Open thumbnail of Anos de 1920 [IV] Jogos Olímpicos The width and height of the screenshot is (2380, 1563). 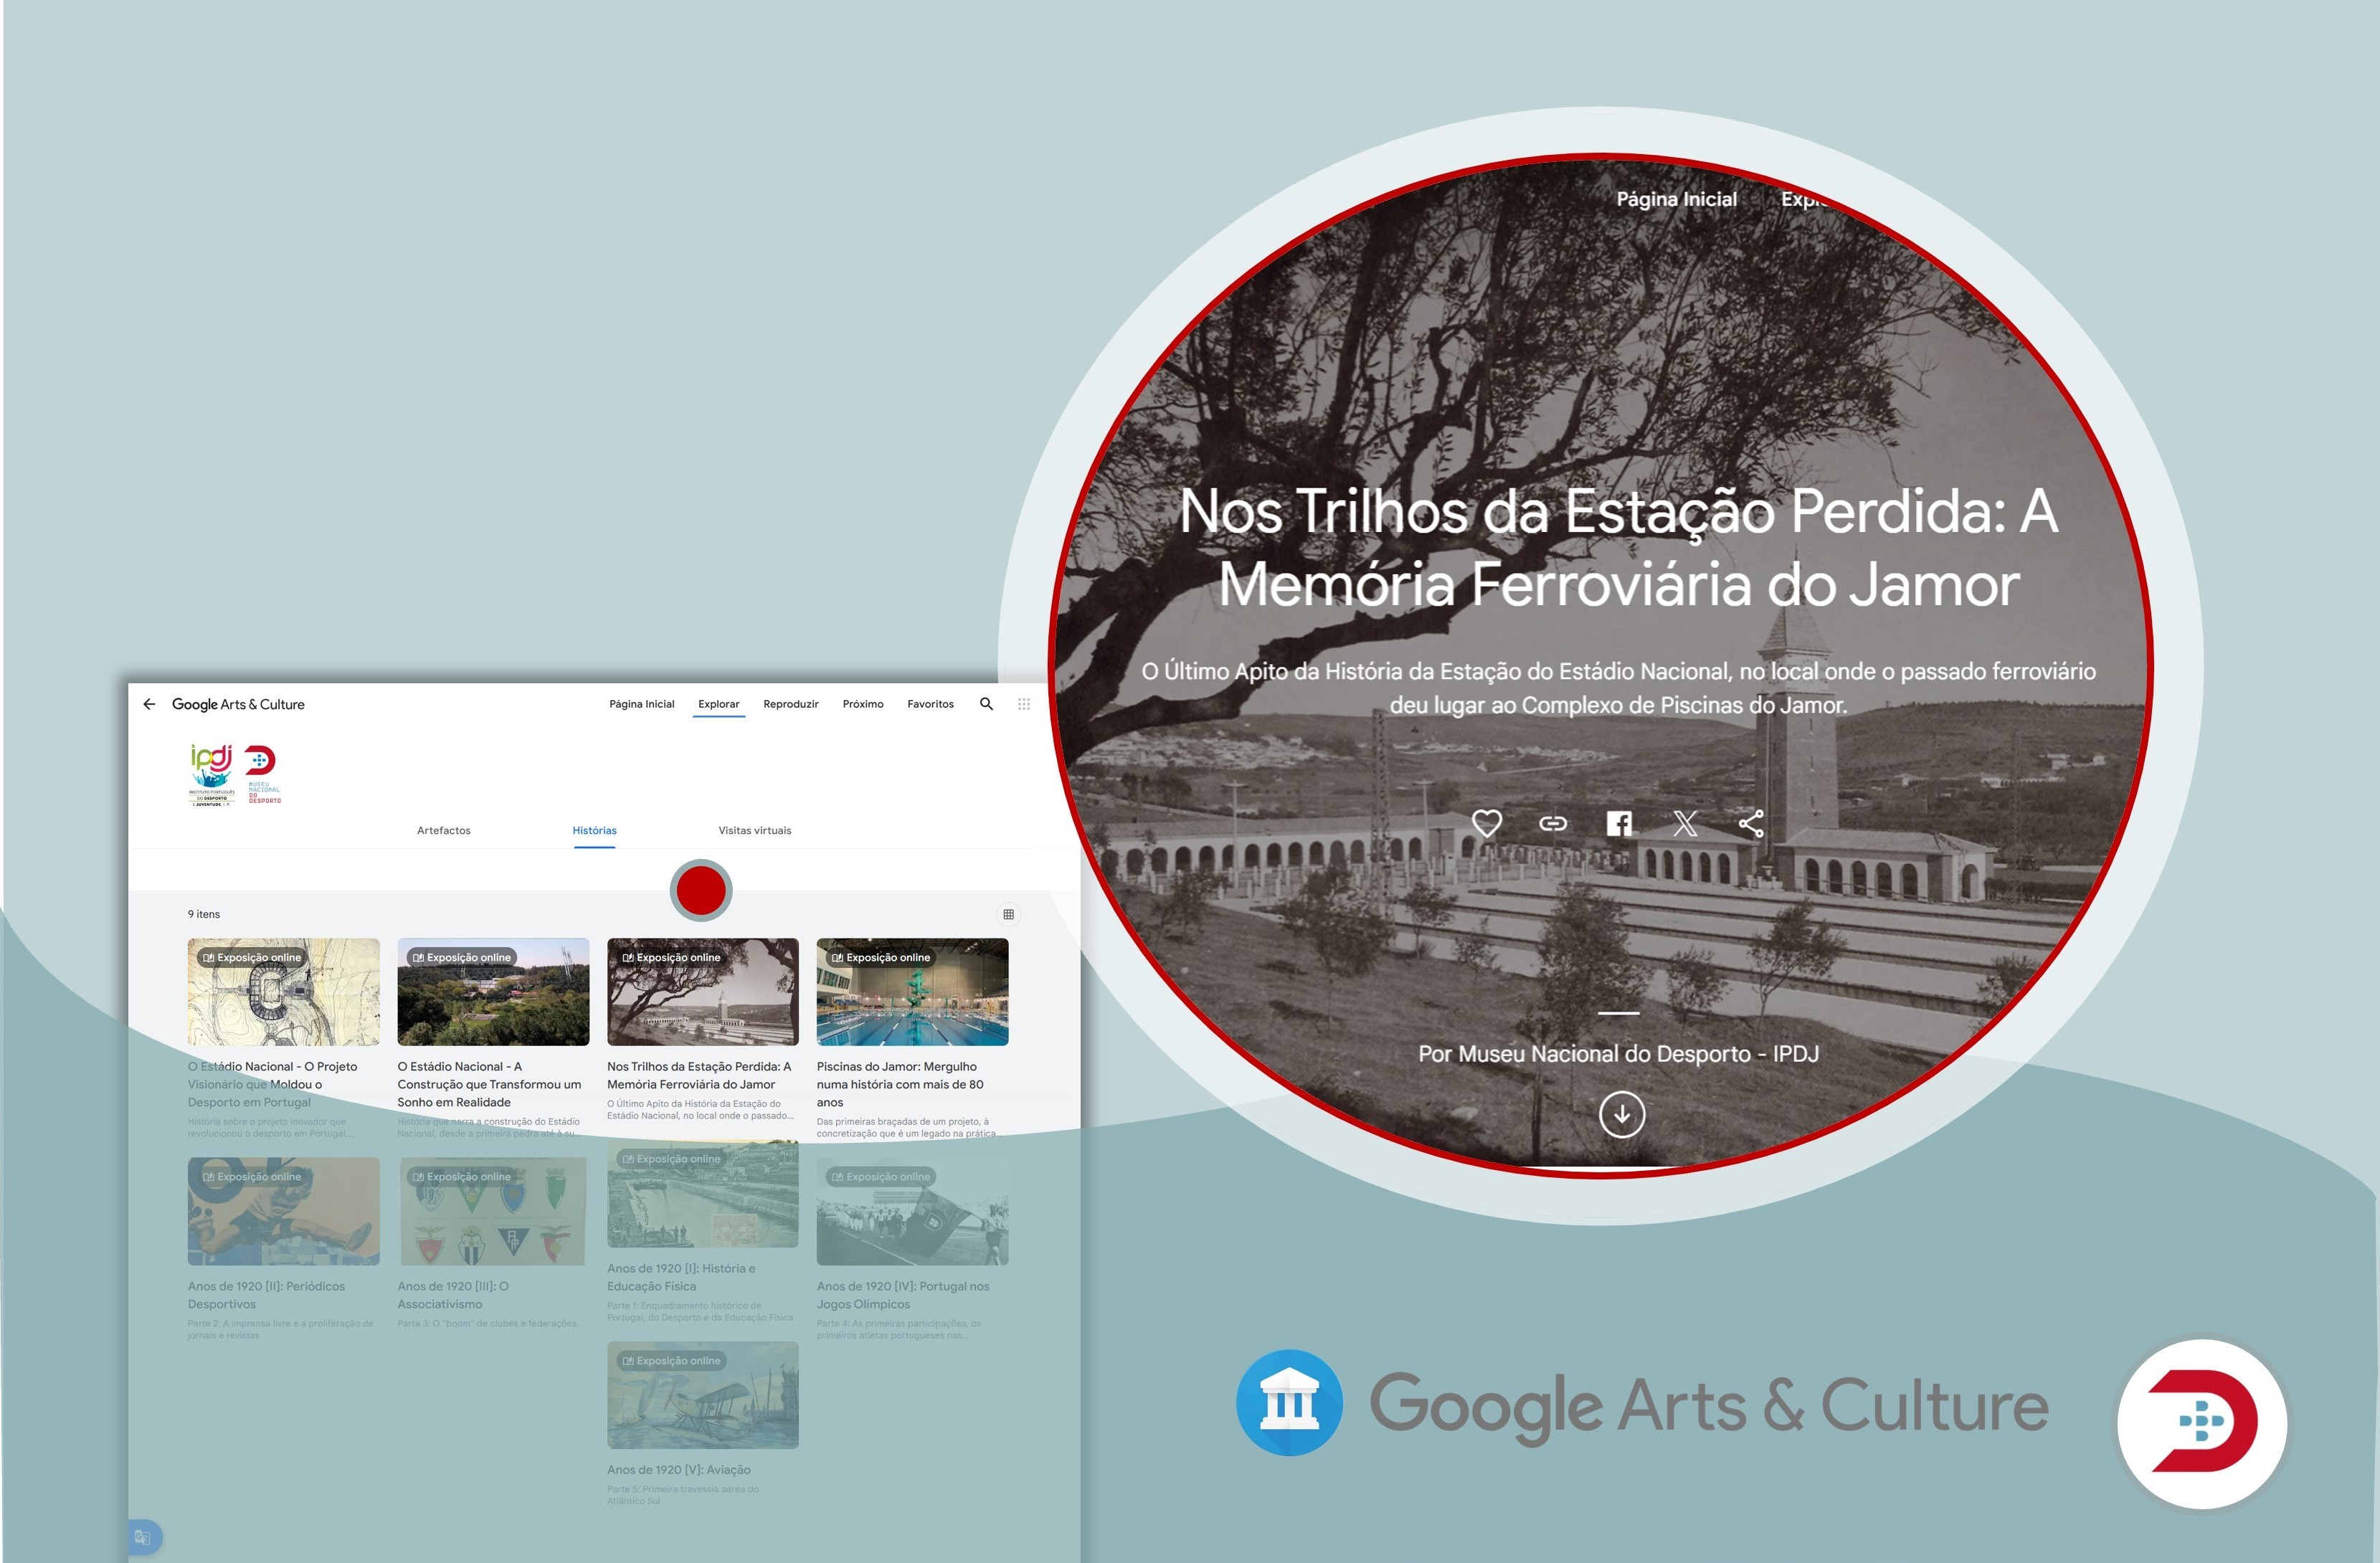pos(913,1211)
